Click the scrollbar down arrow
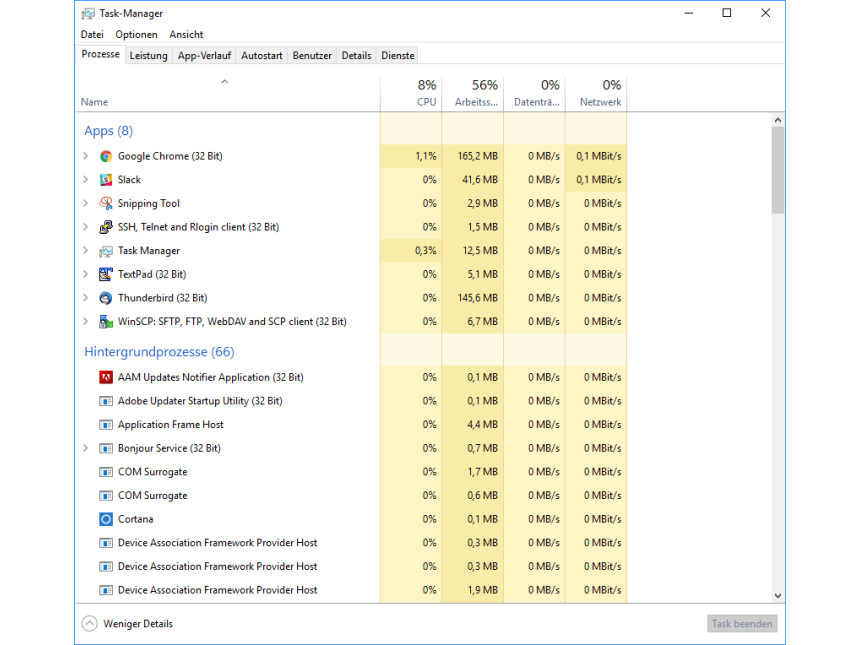 click(x=778, y=596)
